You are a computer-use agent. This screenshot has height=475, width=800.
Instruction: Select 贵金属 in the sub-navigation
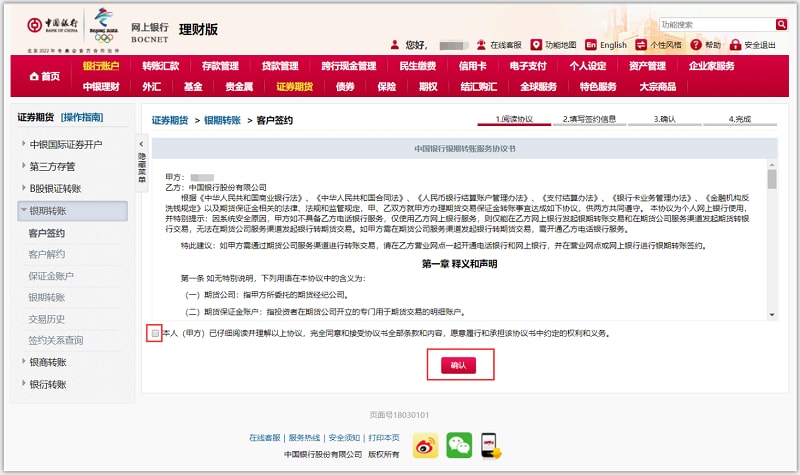[238, 87]
